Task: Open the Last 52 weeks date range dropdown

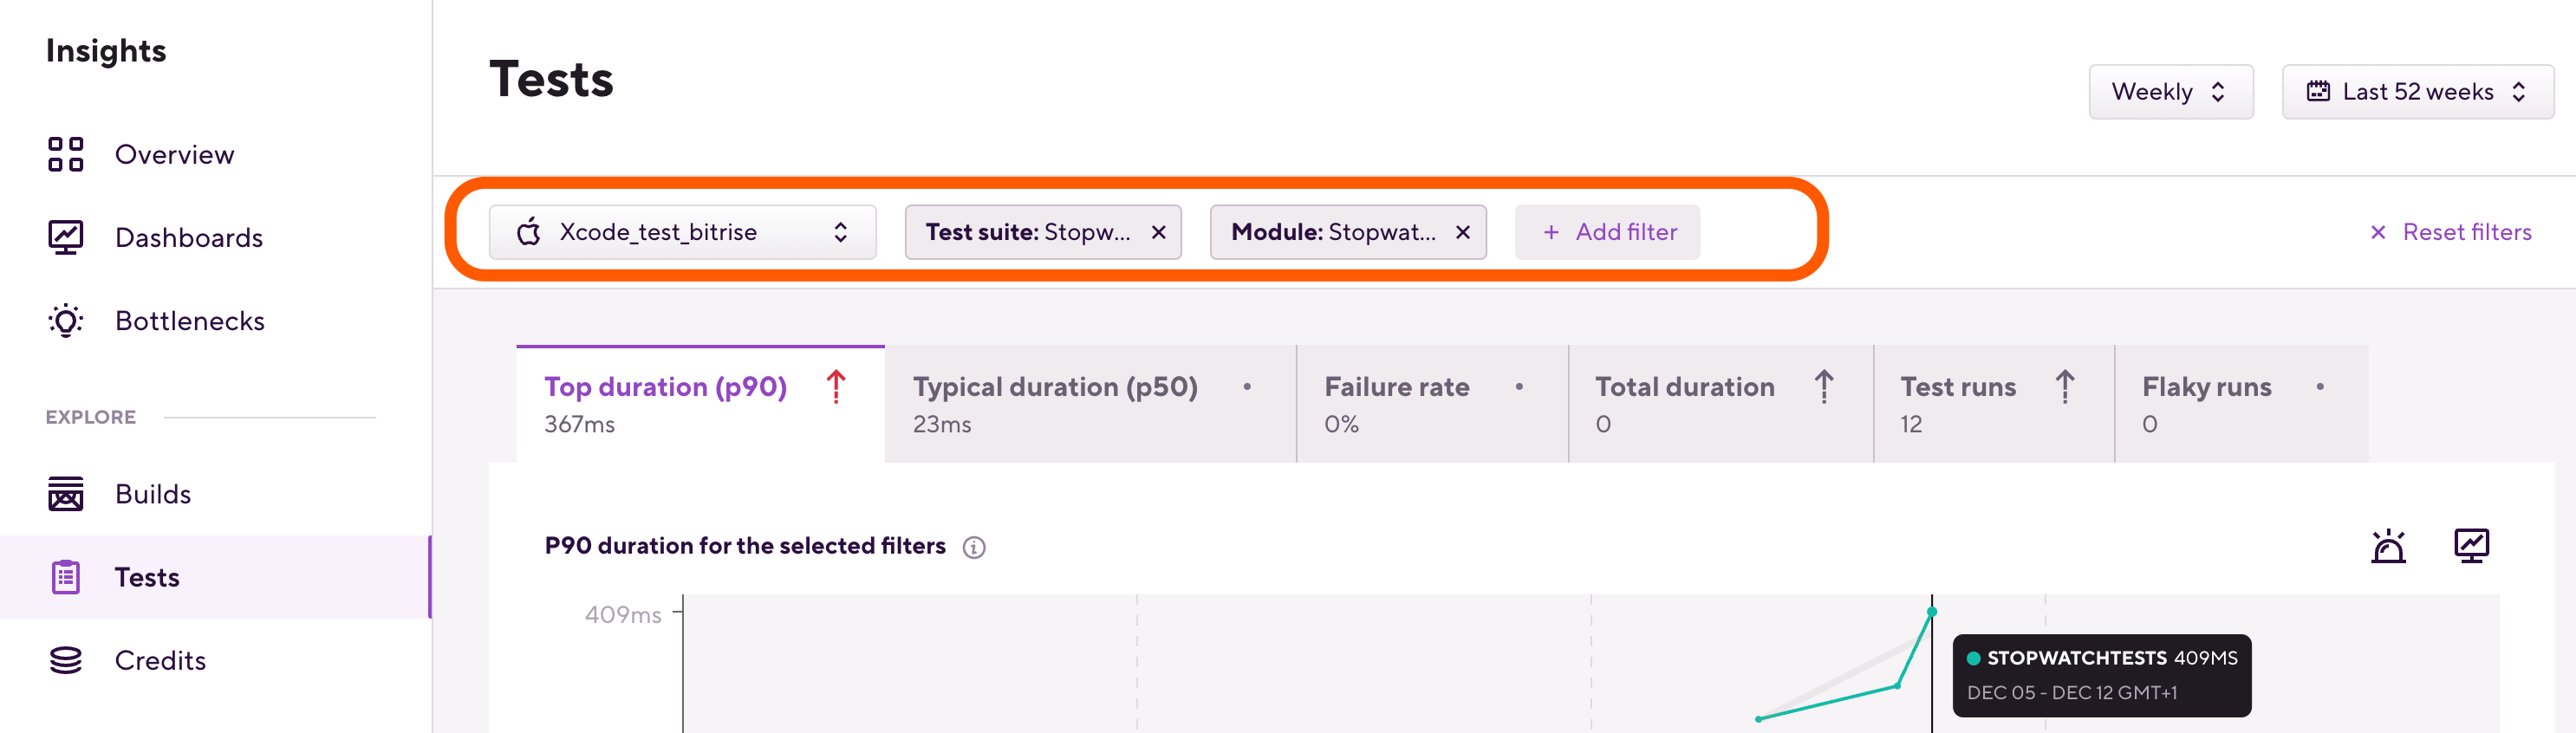Action: coord(2417,91)
